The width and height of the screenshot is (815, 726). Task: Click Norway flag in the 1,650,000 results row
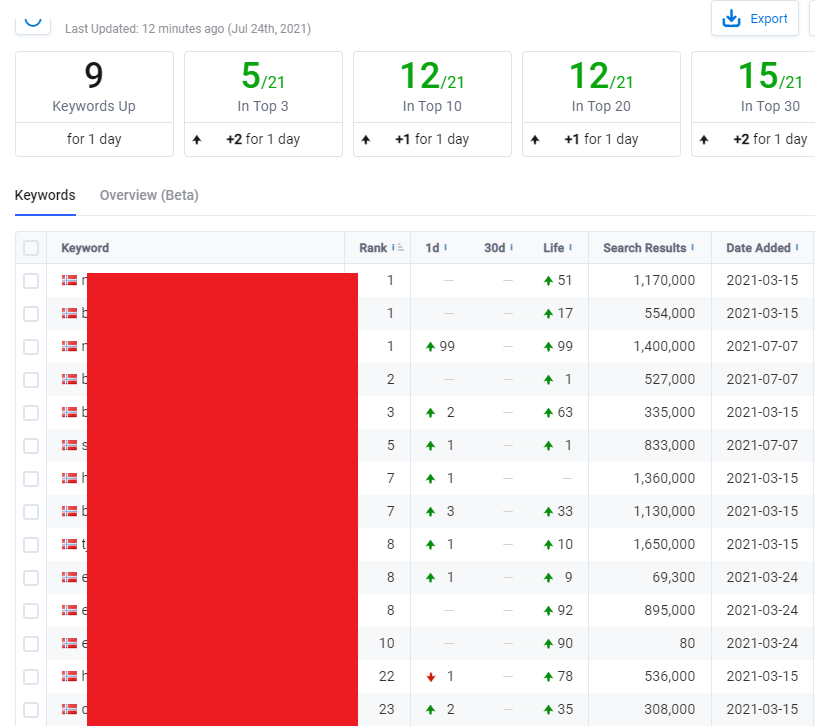[x=69, y=545]
